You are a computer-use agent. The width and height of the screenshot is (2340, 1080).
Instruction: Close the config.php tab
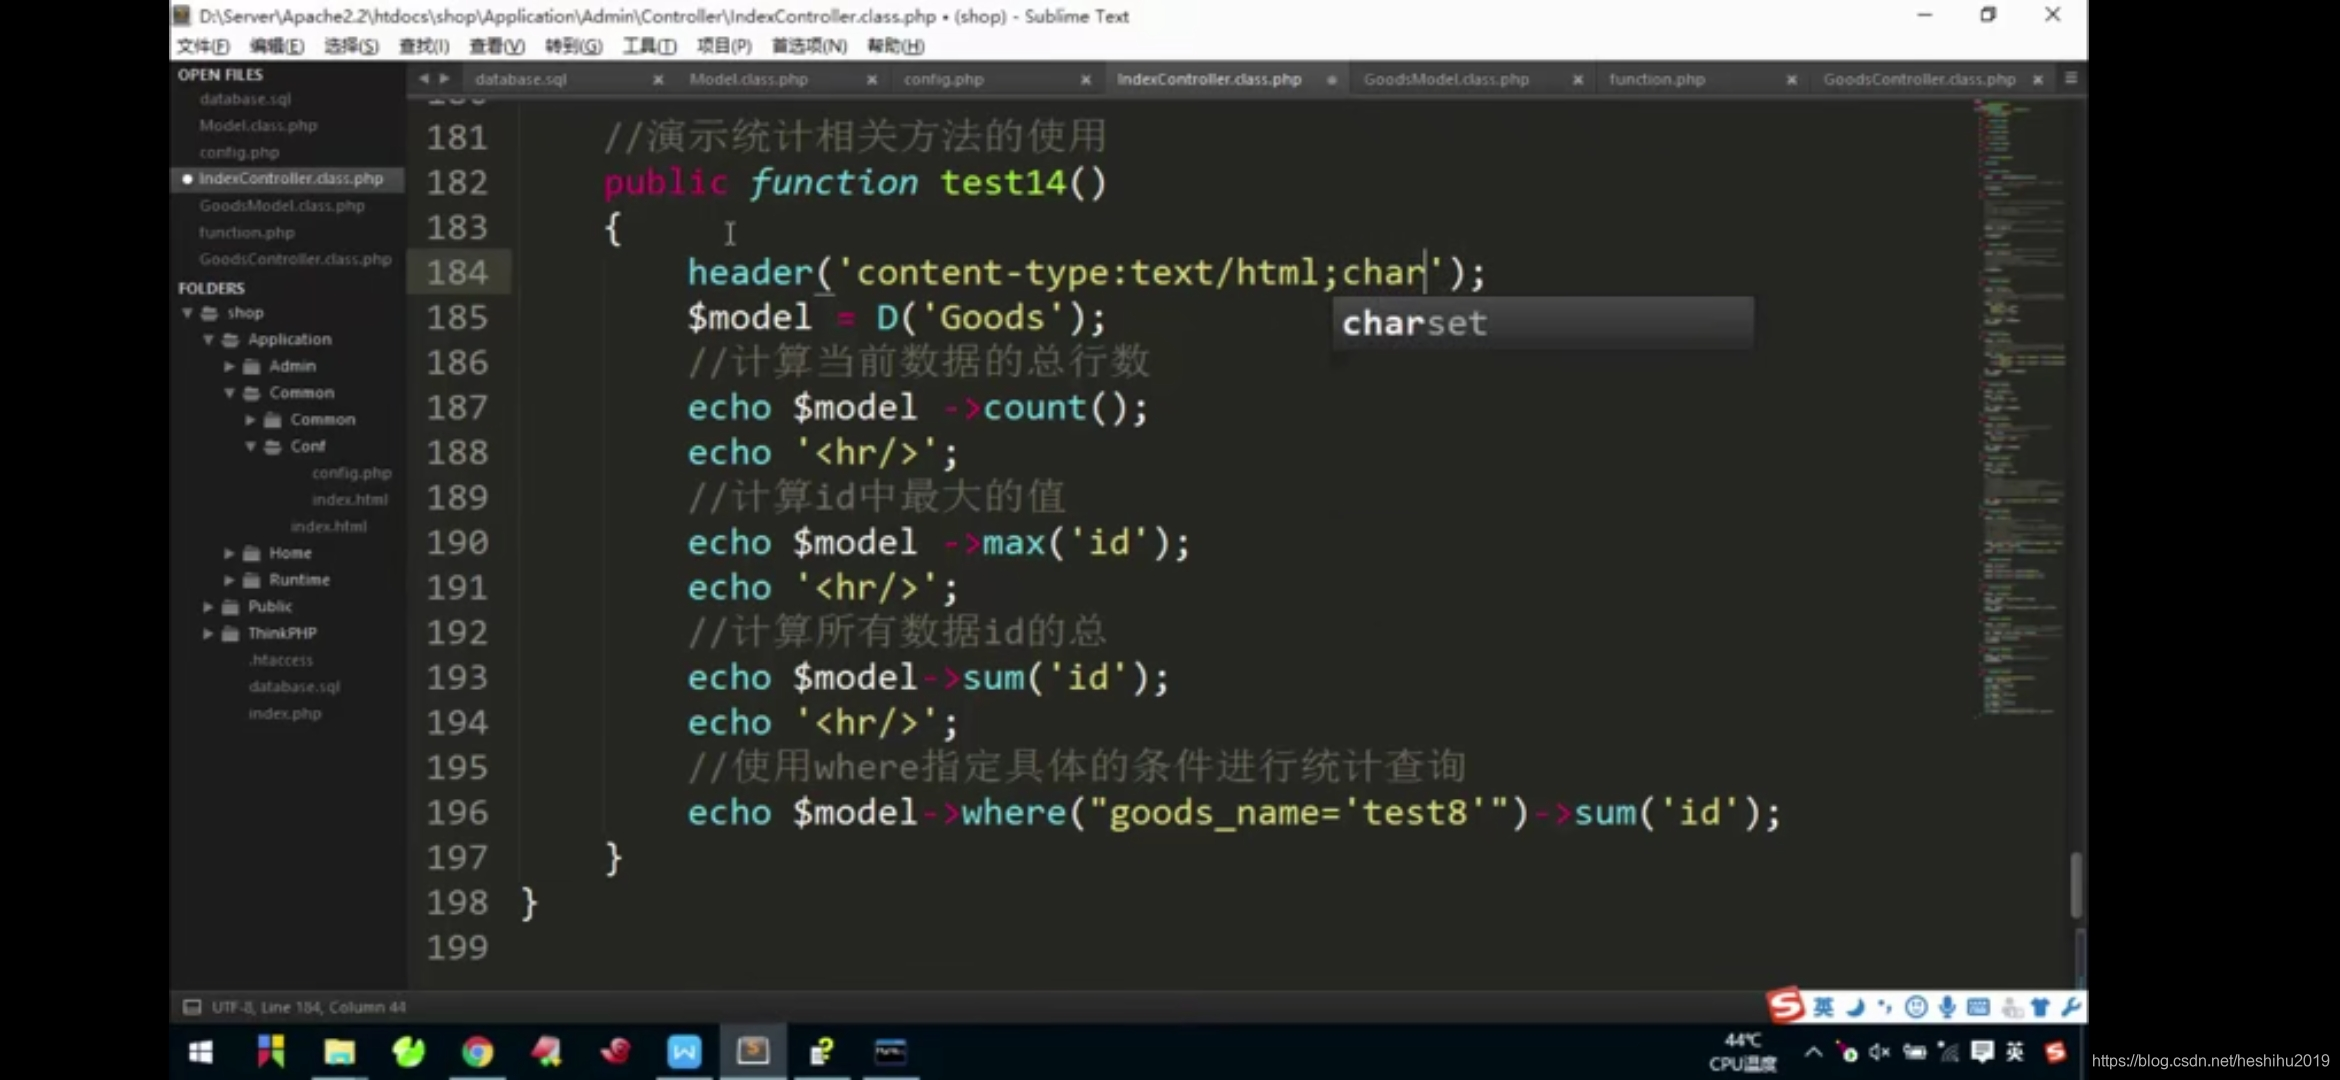(1086, 80)
